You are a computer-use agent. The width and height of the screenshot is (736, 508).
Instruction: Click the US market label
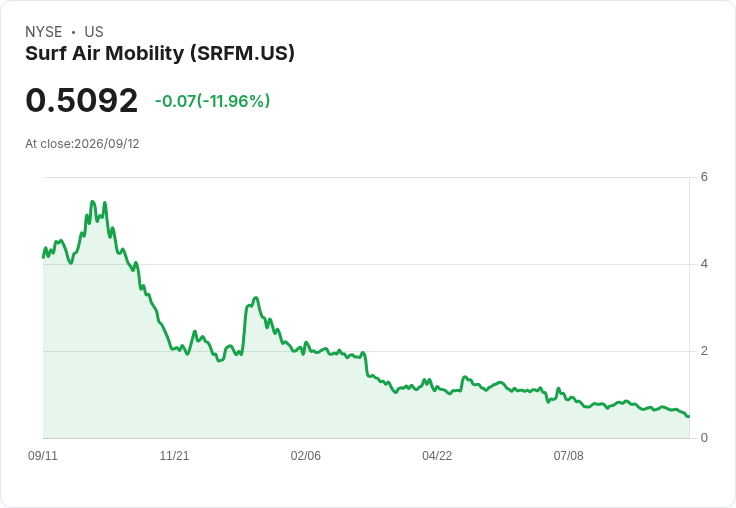click(94, 32)
